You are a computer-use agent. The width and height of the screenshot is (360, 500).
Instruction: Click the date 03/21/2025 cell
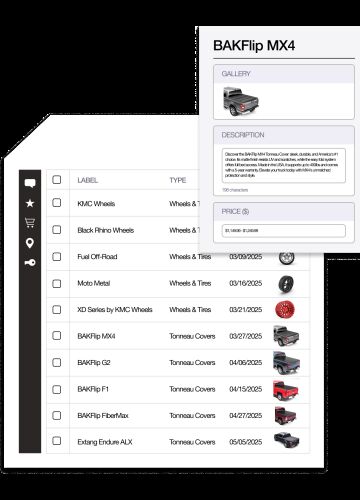click(246, 310)
